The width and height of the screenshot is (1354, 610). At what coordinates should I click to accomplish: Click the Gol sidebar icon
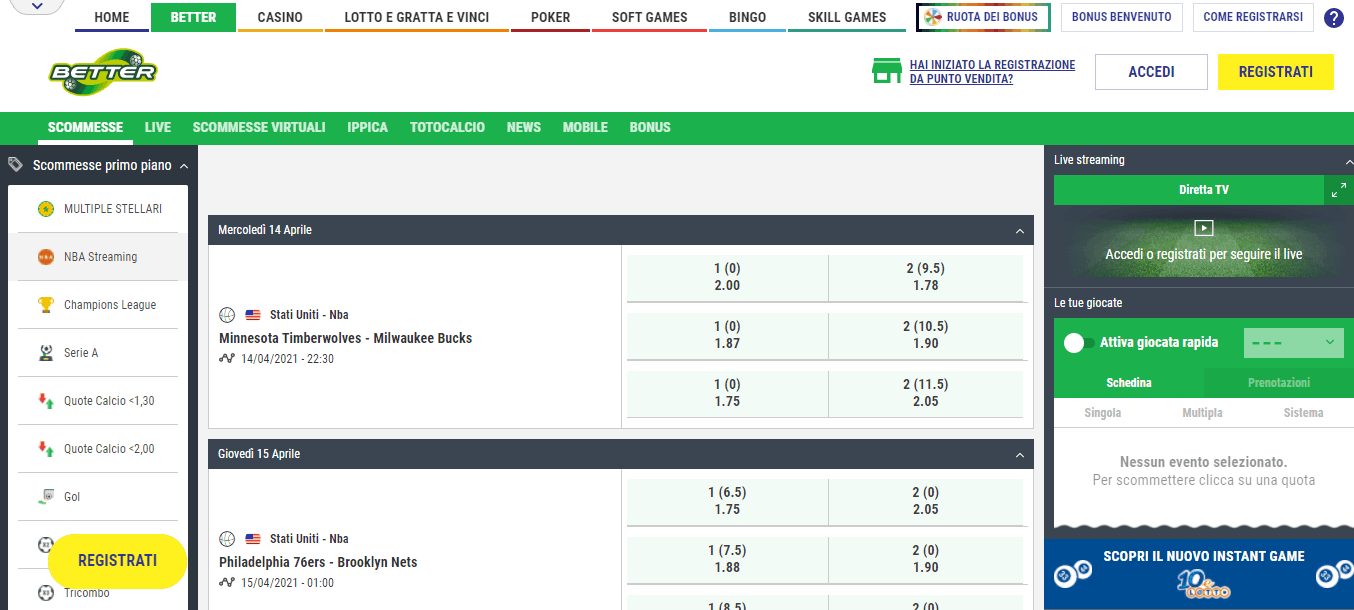[x=45, y=497]
